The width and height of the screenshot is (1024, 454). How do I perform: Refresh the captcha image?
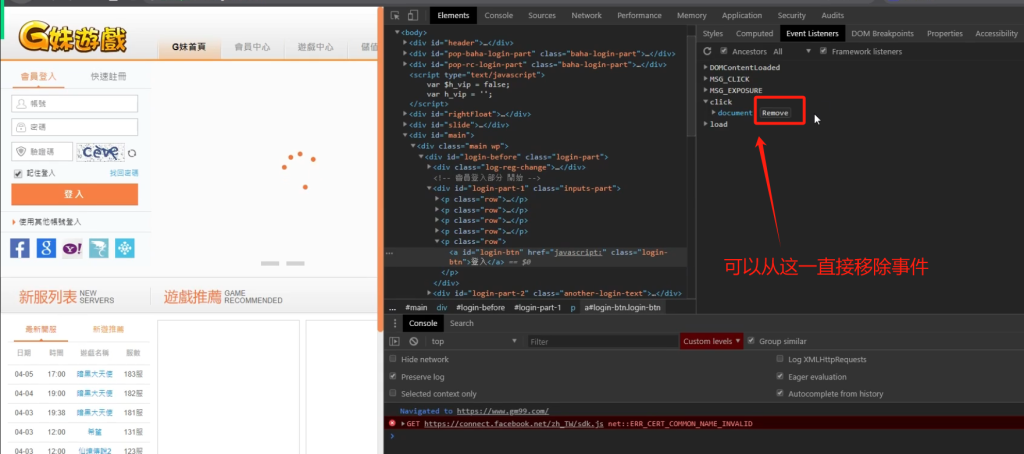tap(132, 154)
